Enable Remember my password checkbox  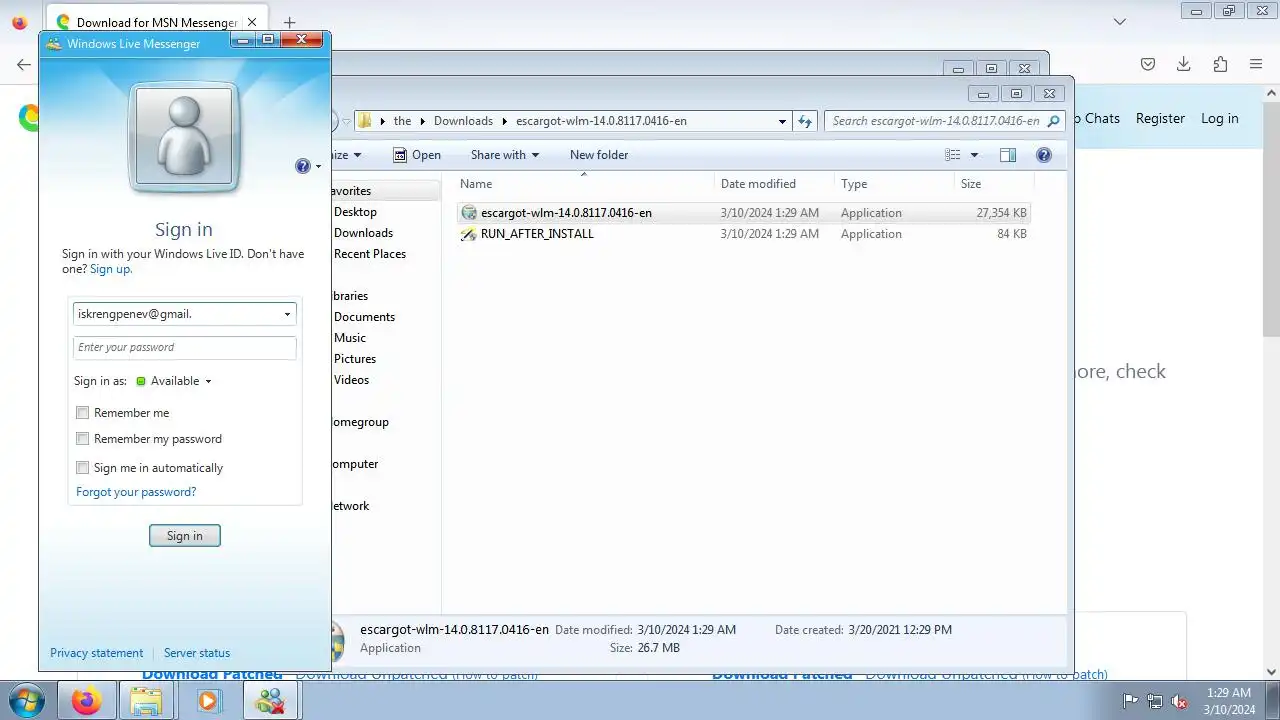(x=83, y=439)
